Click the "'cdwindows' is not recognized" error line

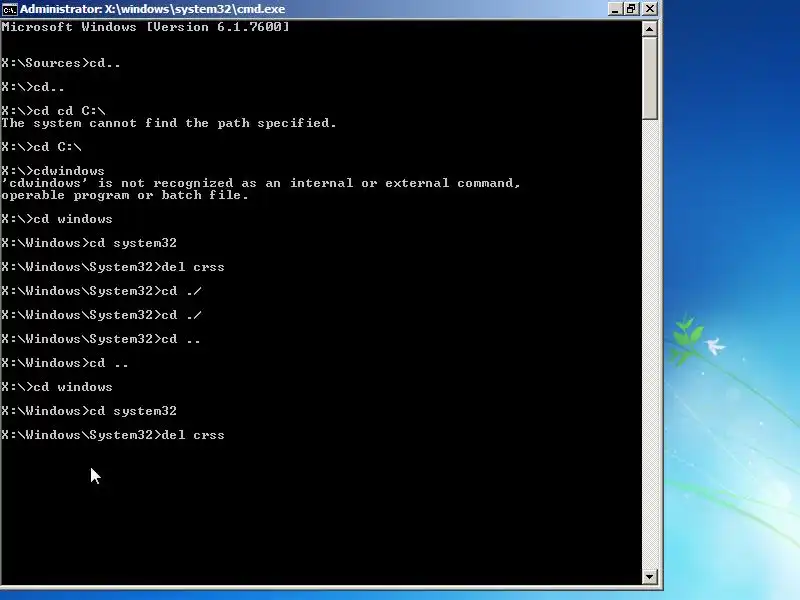tap(261, 183)
